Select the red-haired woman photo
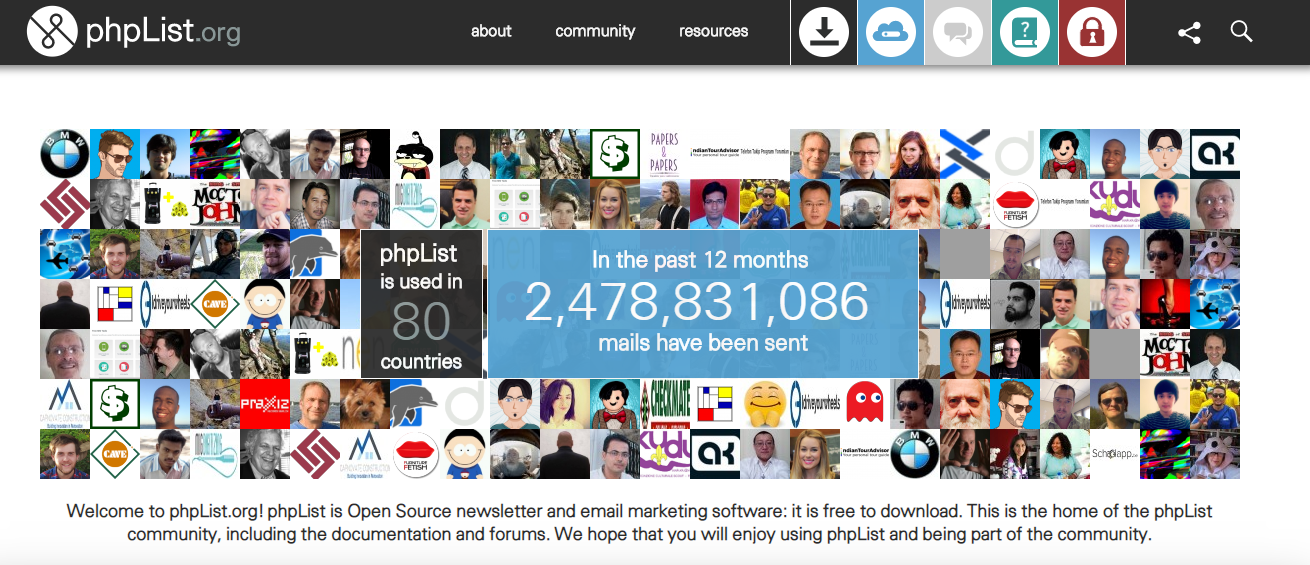This screenshot has width=1310, height=565. 915,154
